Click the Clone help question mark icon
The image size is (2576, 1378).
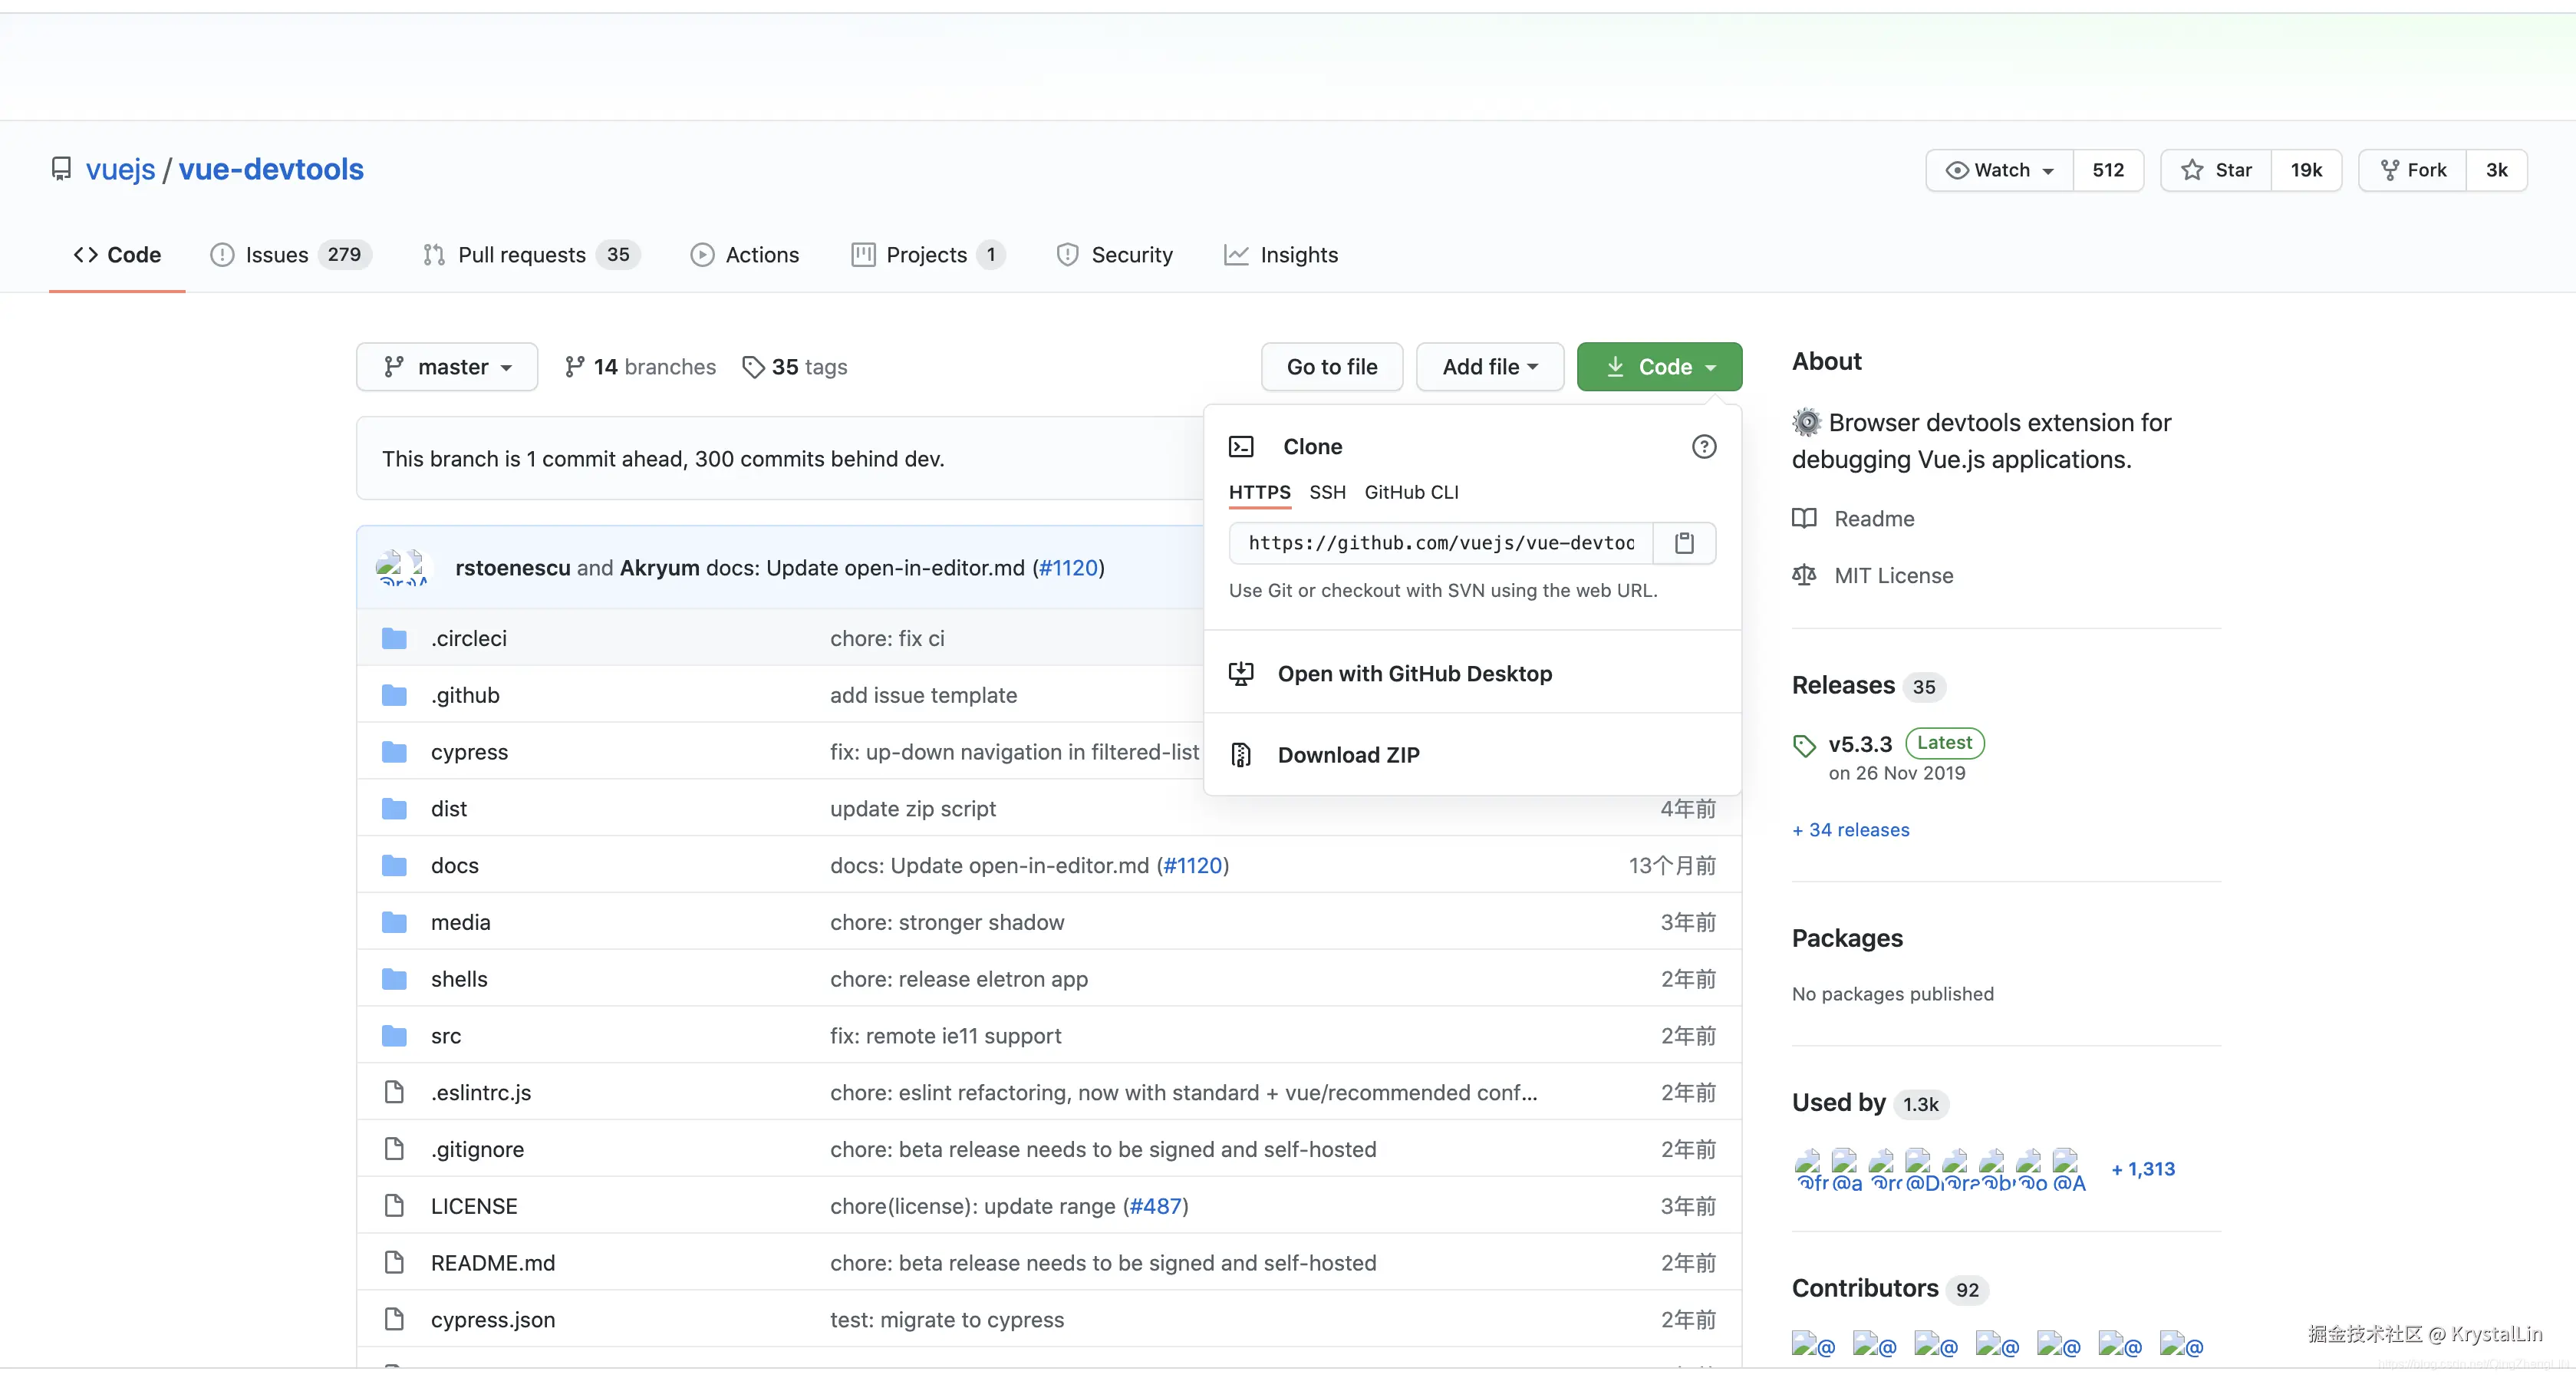[1704, 447]
